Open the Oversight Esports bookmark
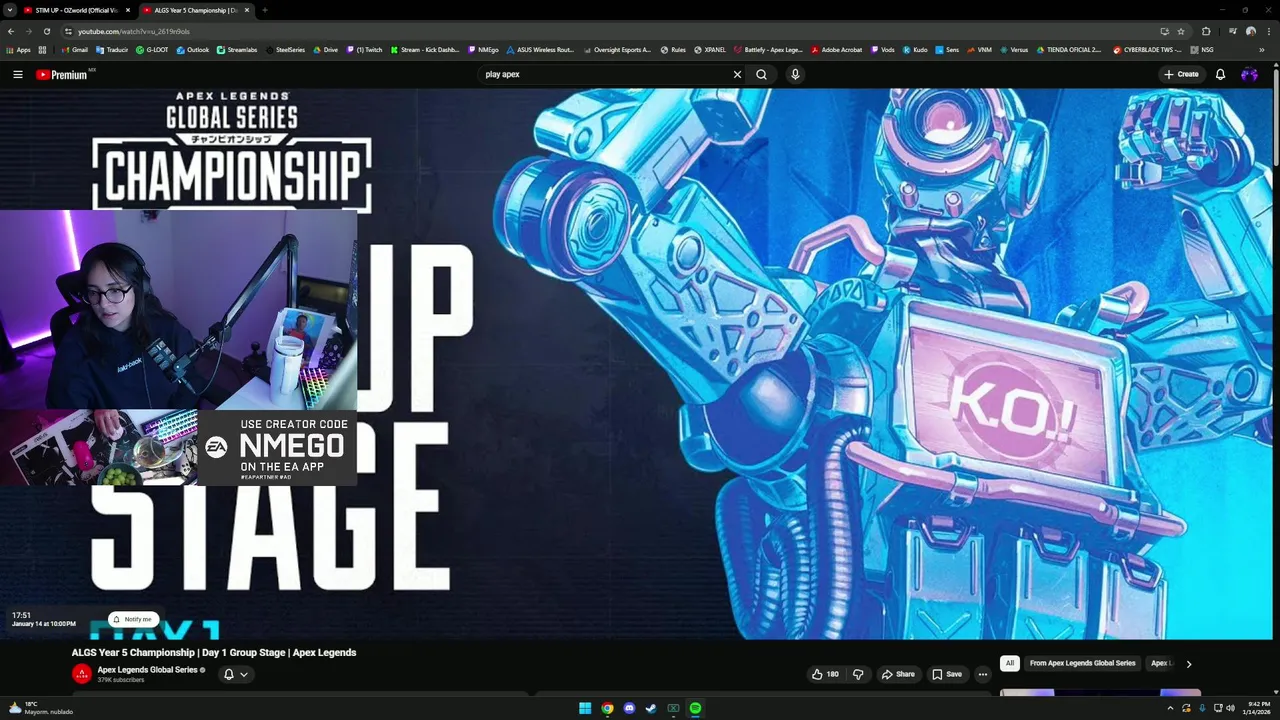 pos(616,49)
